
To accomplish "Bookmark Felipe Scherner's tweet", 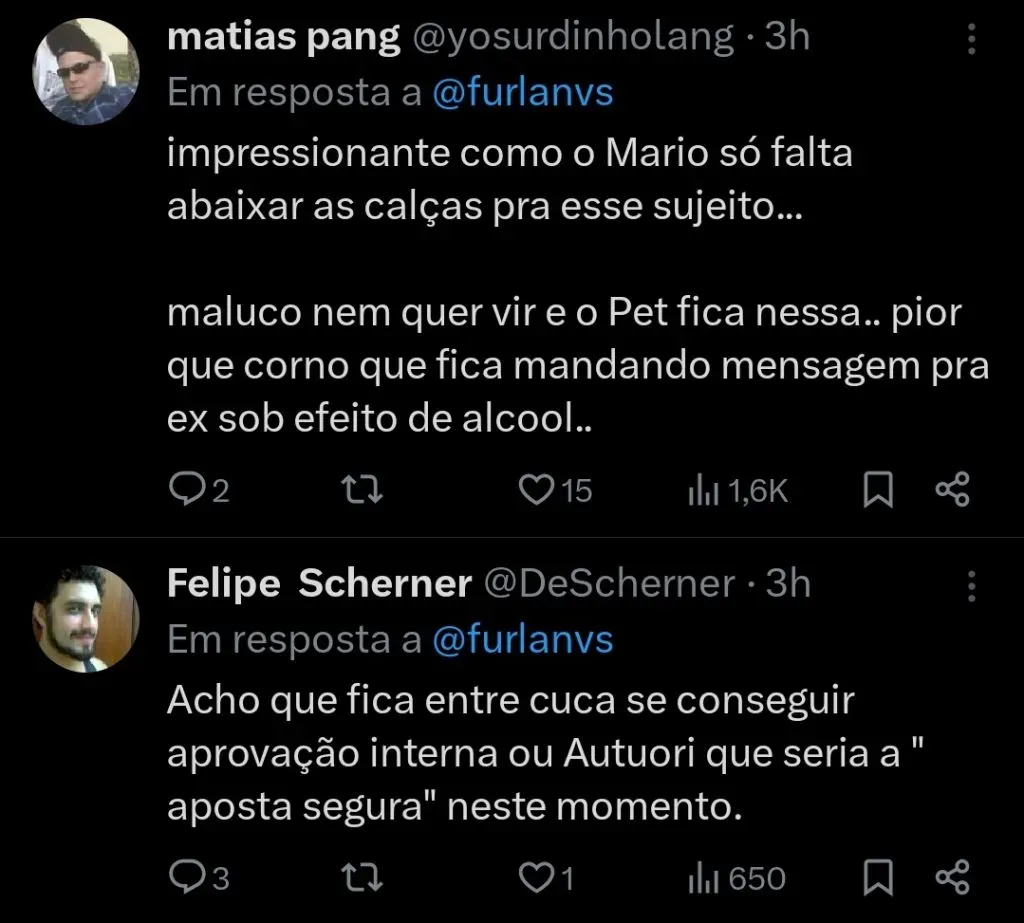I will click(x=878, y=878).
